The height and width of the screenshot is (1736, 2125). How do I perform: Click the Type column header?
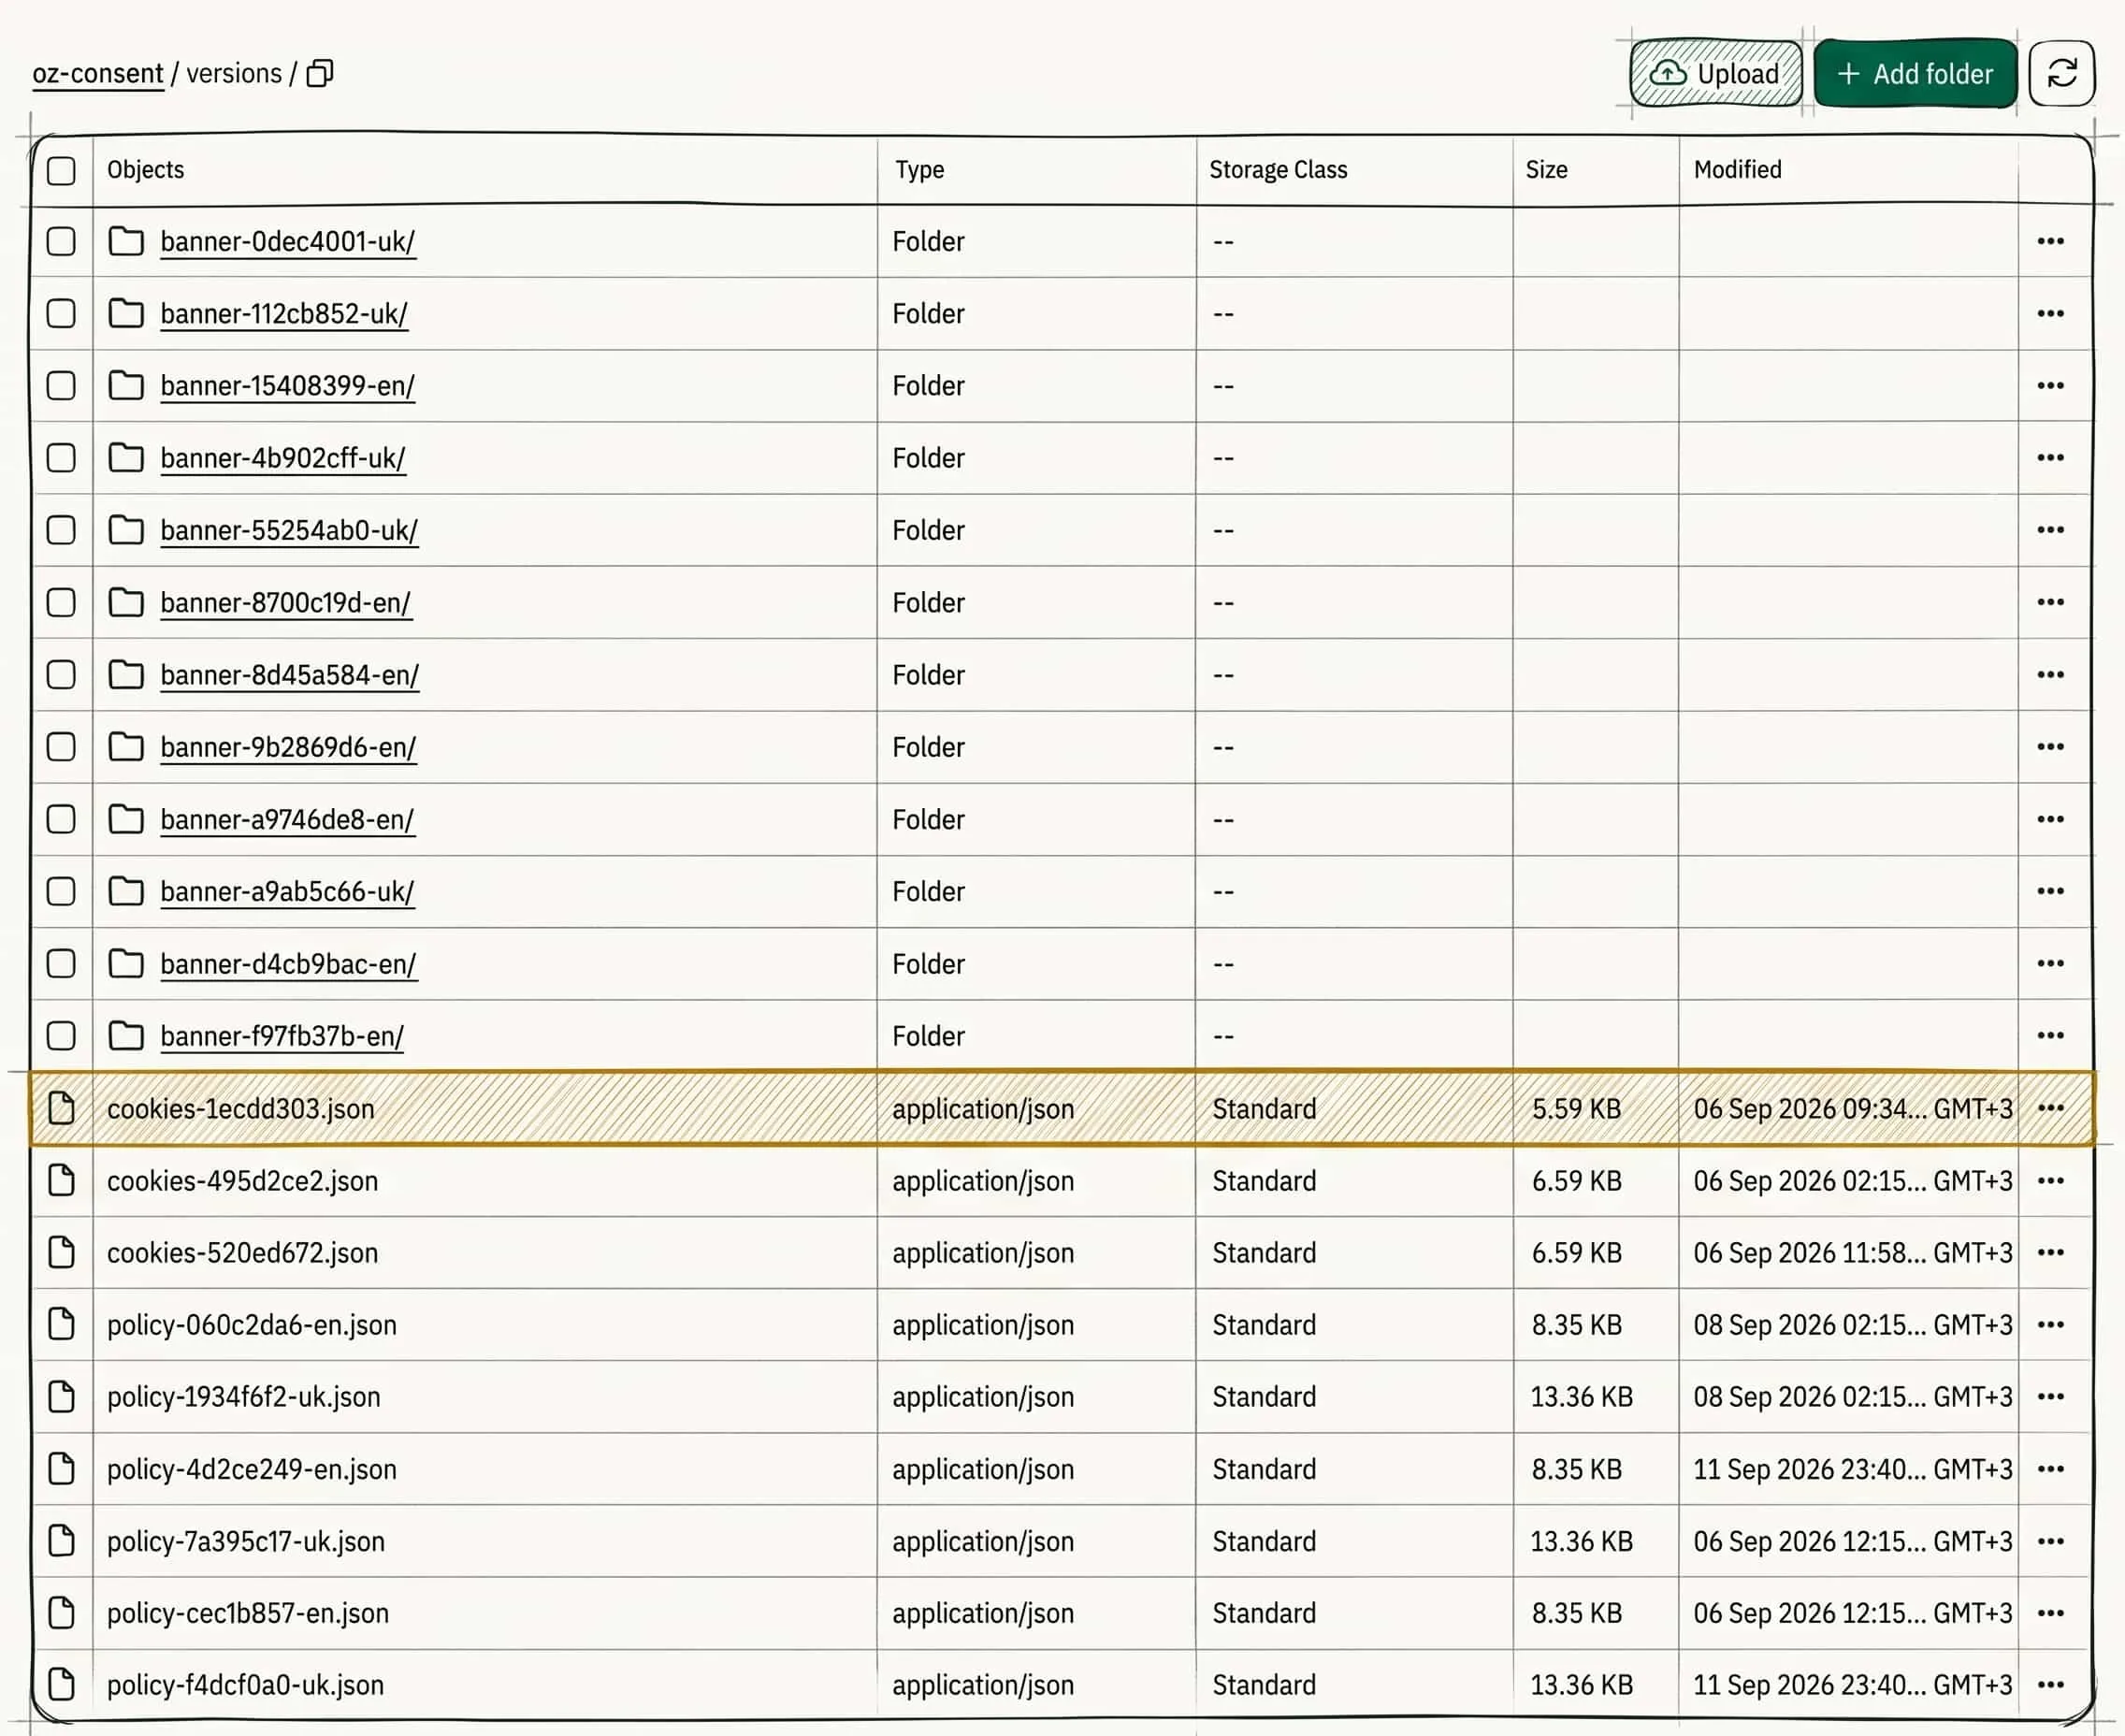(919, 169)
